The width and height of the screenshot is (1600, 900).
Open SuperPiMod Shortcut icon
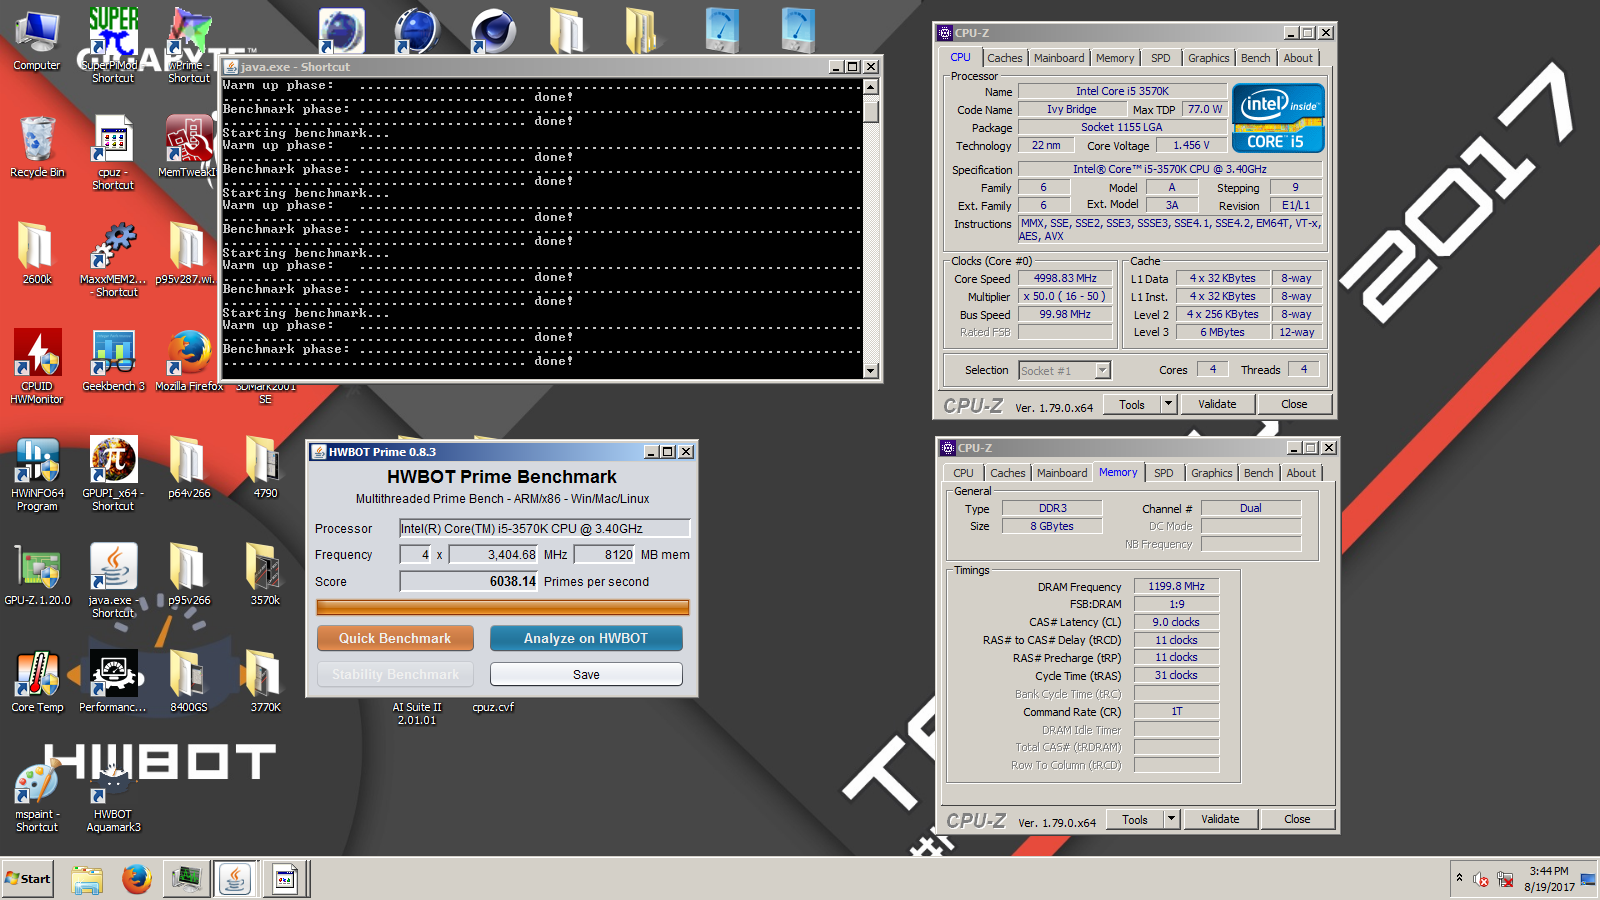point(113,45)
